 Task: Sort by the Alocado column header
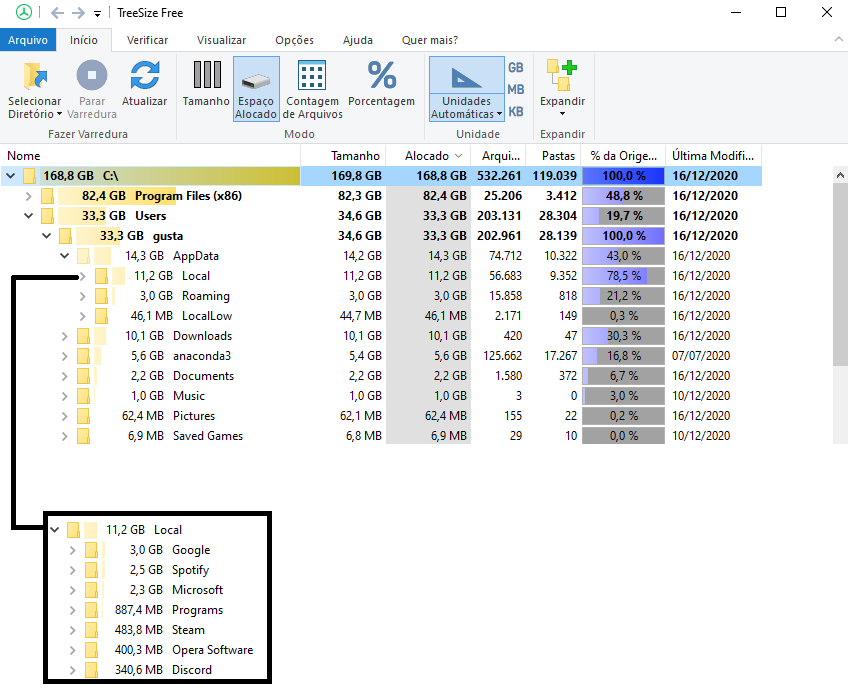(426, 156)
